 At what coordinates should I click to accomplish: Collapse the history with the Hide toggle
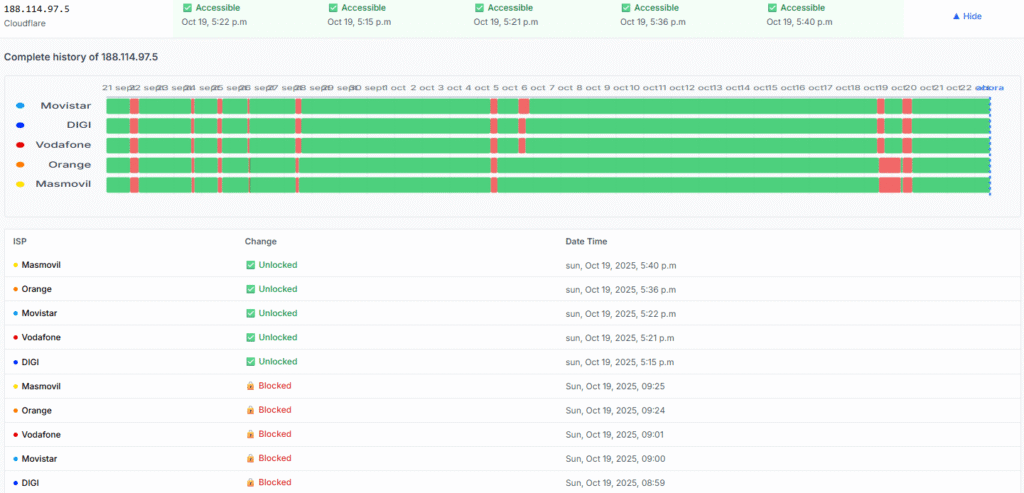(966, 16)
